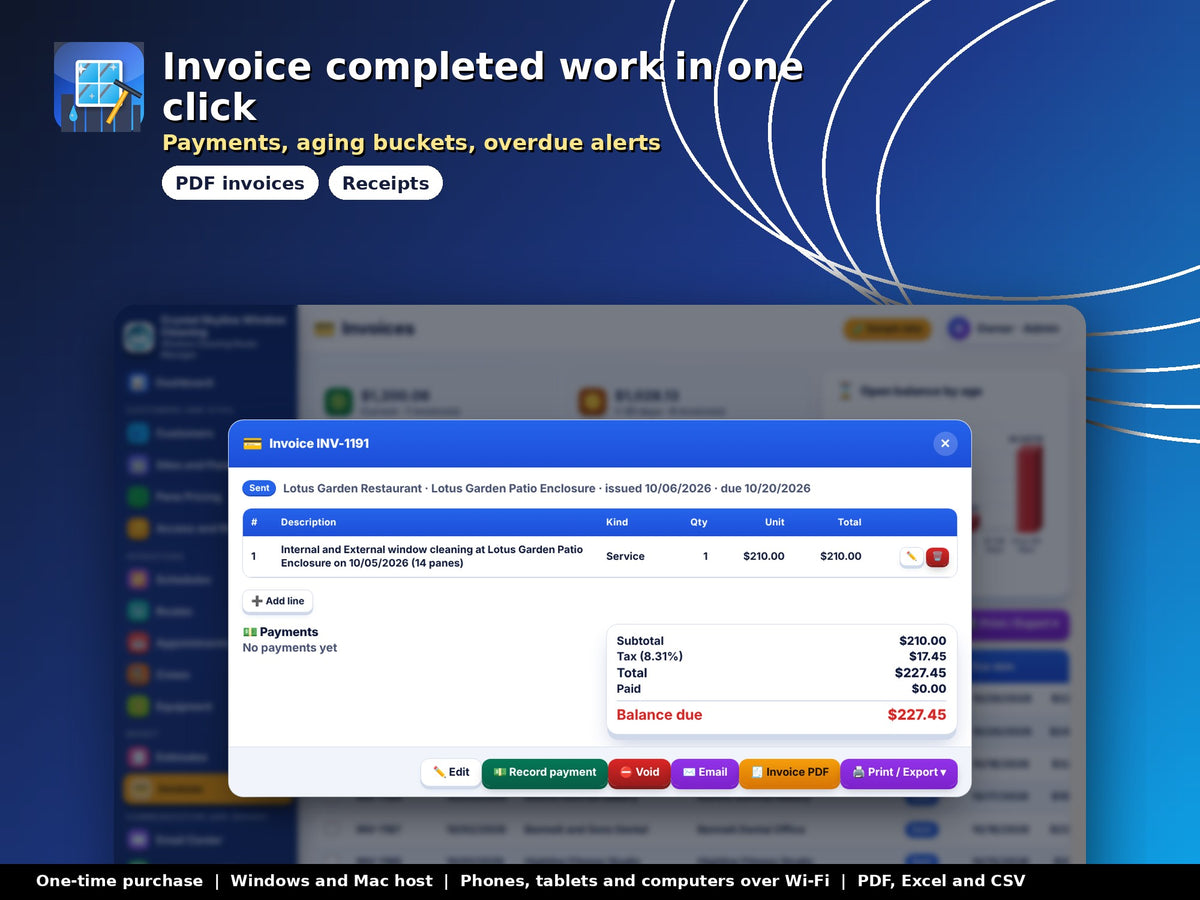Click the Receipts pill tag
Viewport: 1200px width, 900px height.
tap(385, 183)
